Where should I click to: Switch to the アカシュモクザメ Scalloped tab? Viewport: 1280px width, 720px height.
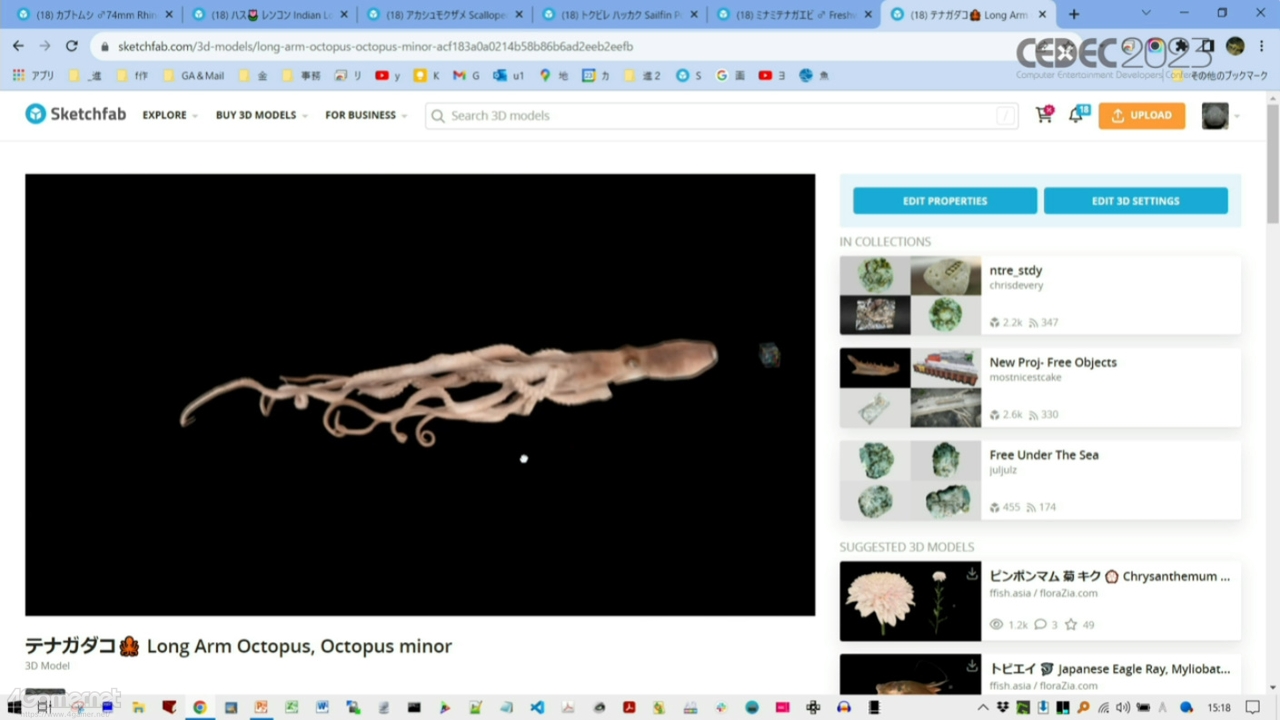point(445,15)
